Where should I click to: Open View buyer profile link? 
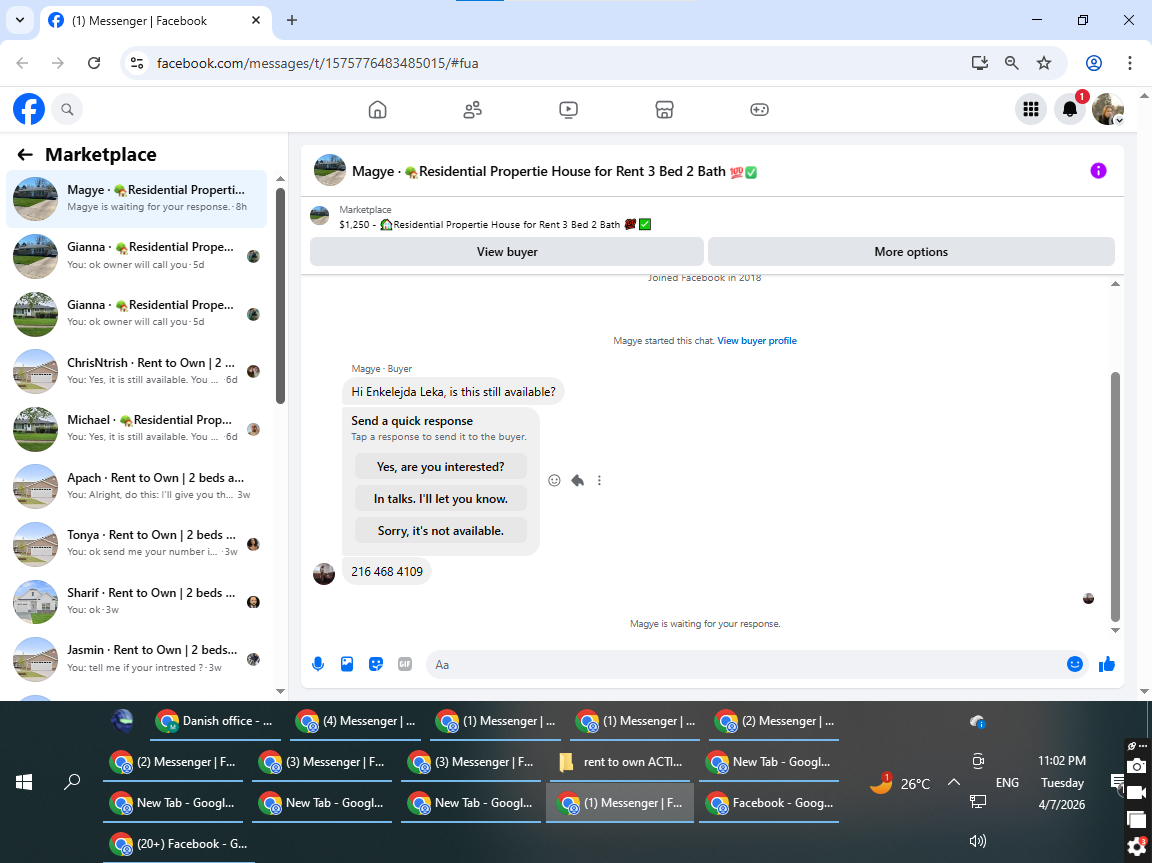[757, 341]
